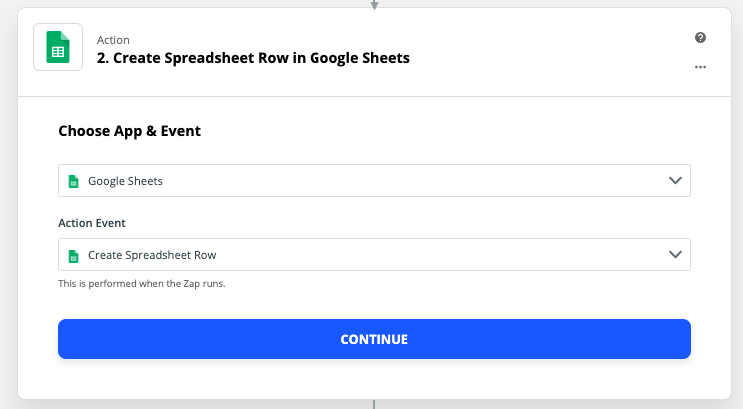
Task: Select the step title Create Spreadsheet Row in Google Sheets
Action: click(253, 58)
